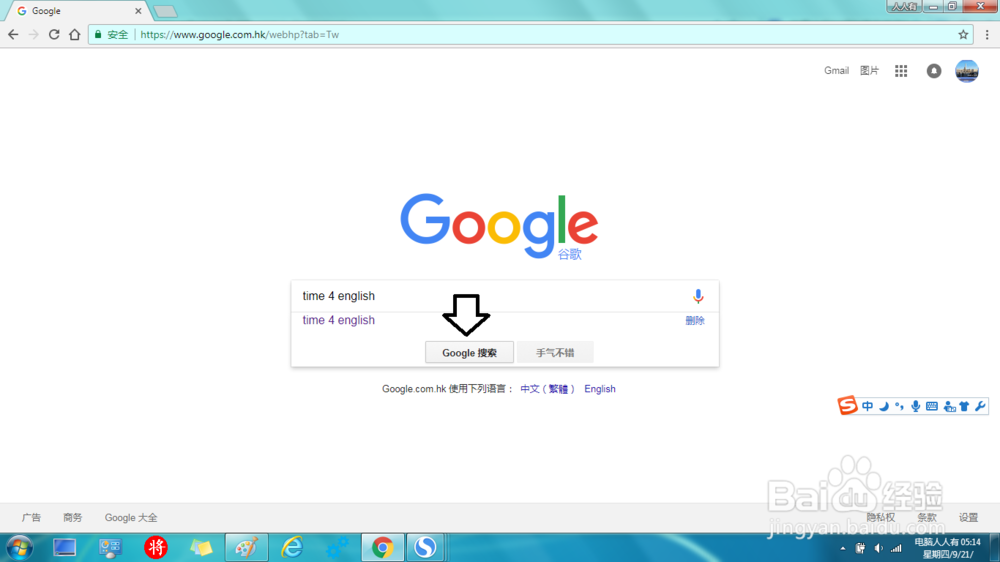1000x562 pixels.
Task: Click the 手气不错 button
Action: click(x=555, y=353)
